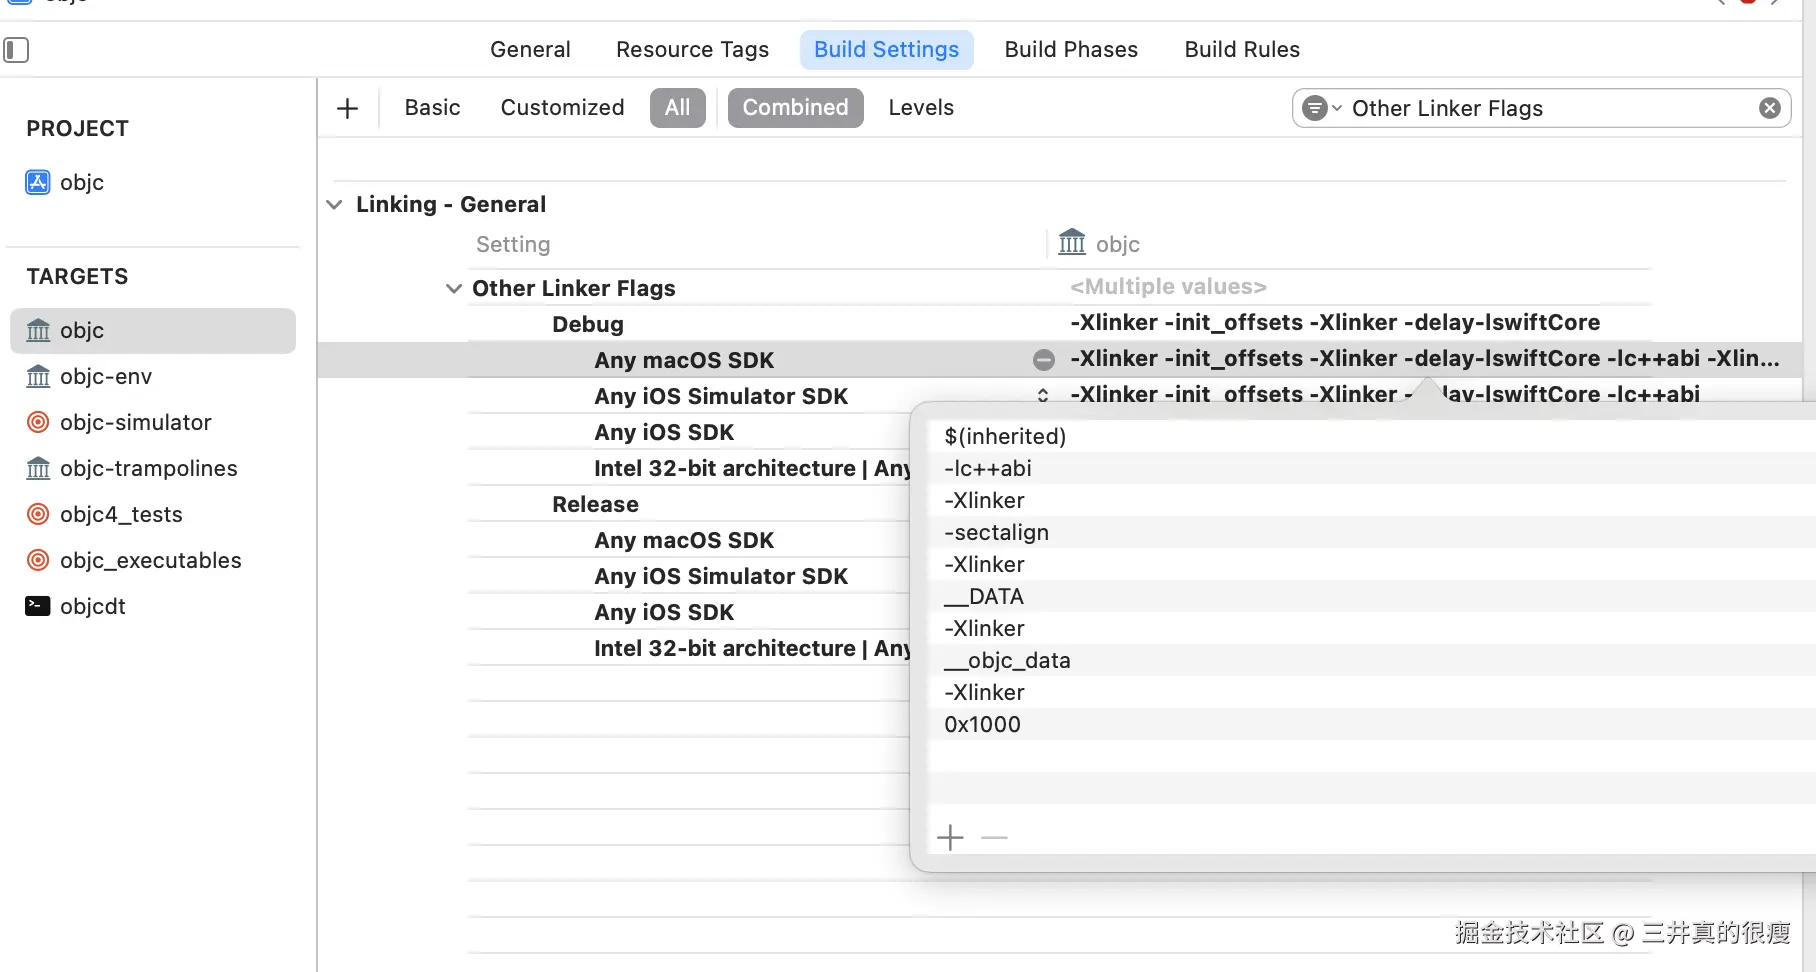Click the add build setting plus icon
This screenshot has width=1816, height=972.
[348, 108]
